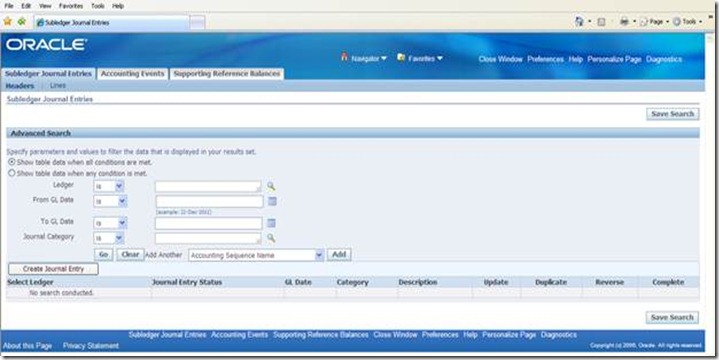The width and height of the screenshot is (719, 360).
Task: Open the File menu
Action: pyautogui.click(x=9, y=6)
